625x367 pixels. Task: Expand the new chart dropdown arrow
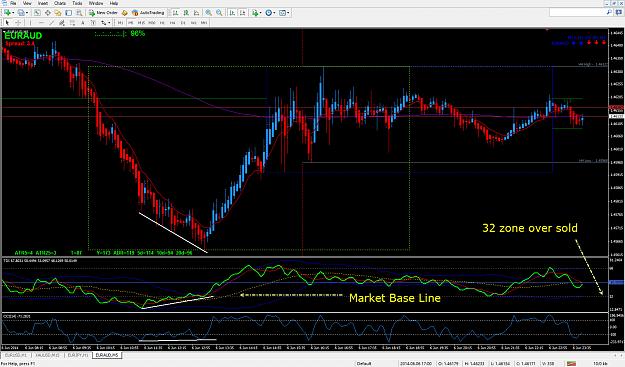tap(13, 13)
